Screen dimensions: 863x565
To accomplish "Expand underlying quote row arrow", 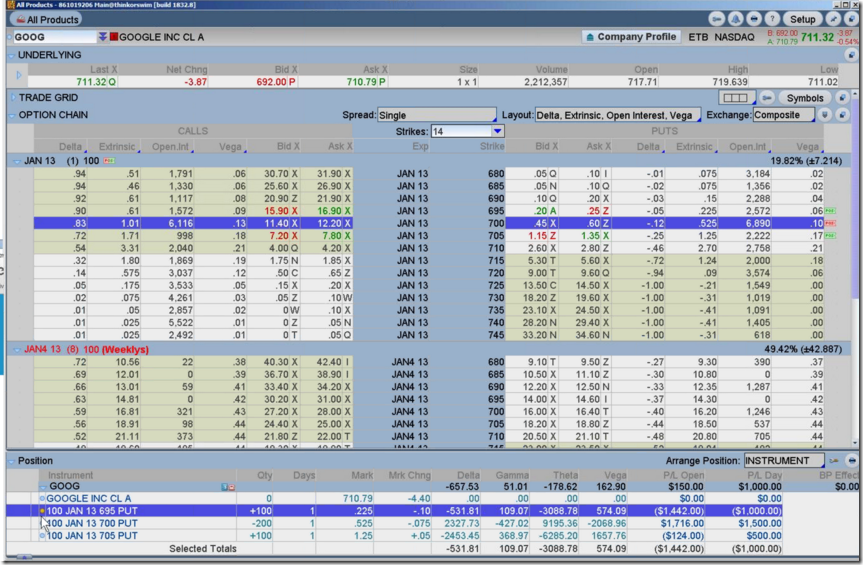I will tap(18, 75).
